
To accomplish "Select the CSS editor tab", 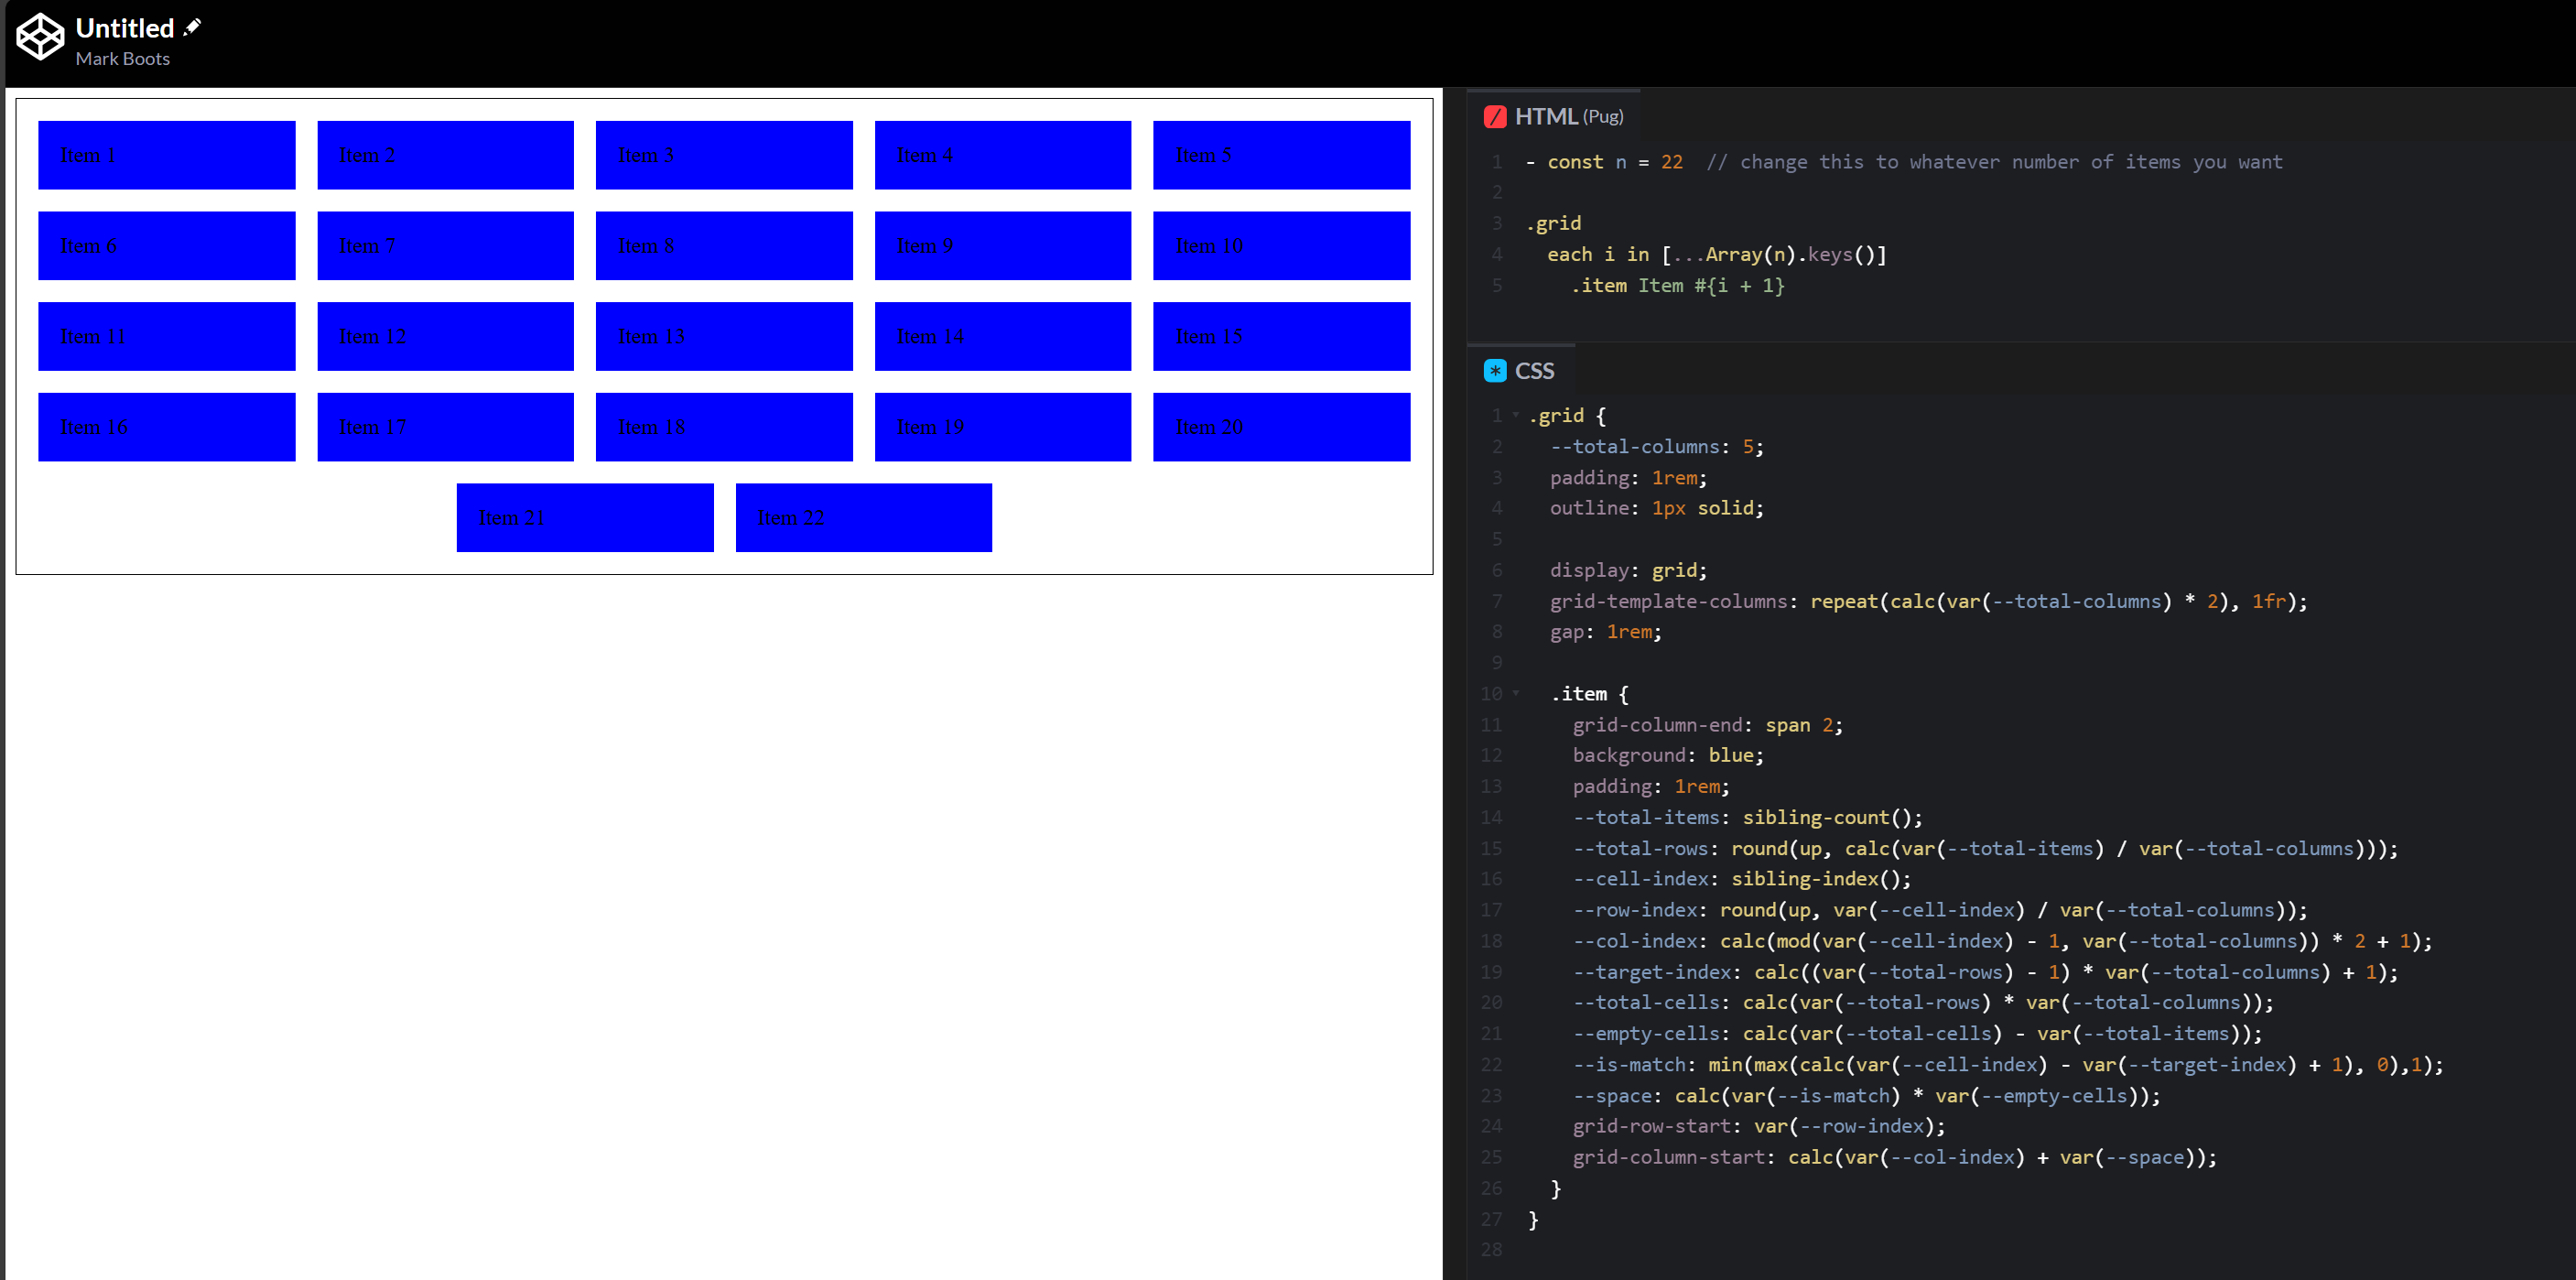I will [1533, 371].
